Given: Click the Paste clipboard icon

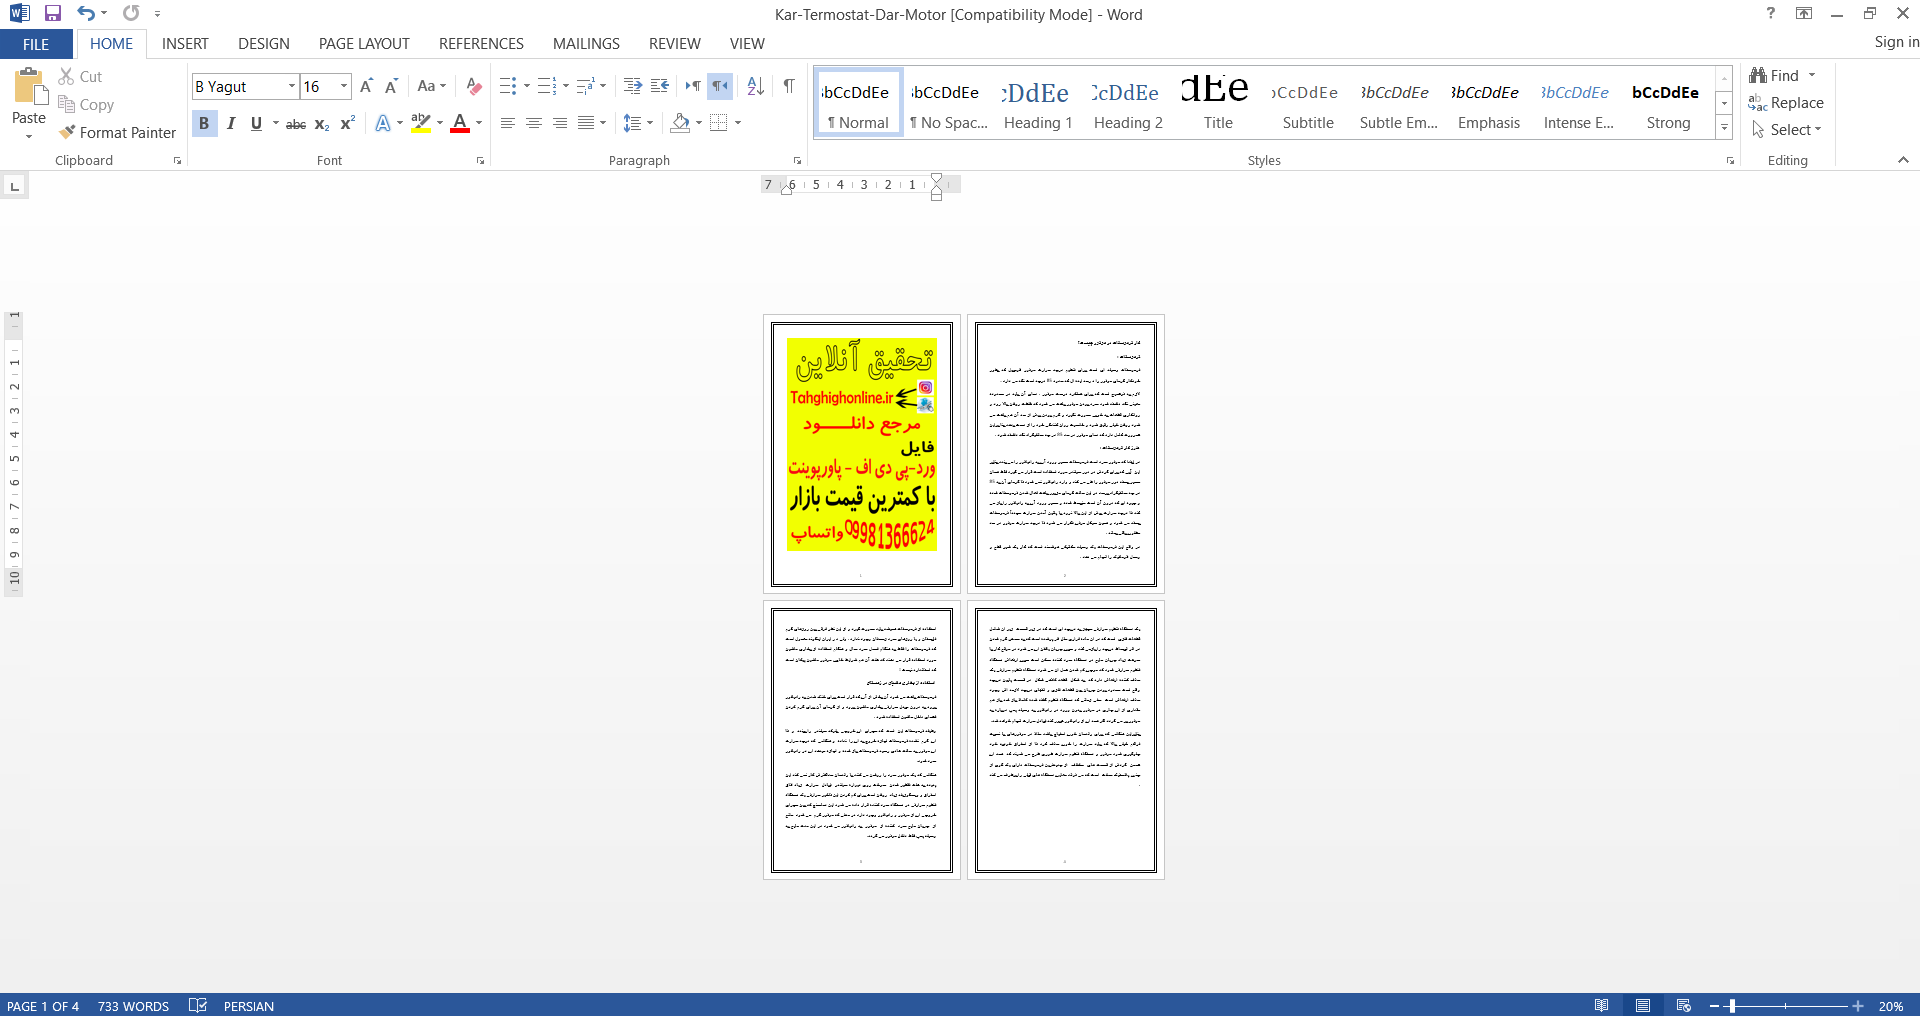Looking at the screenshot, I should [x=29, y=87].
